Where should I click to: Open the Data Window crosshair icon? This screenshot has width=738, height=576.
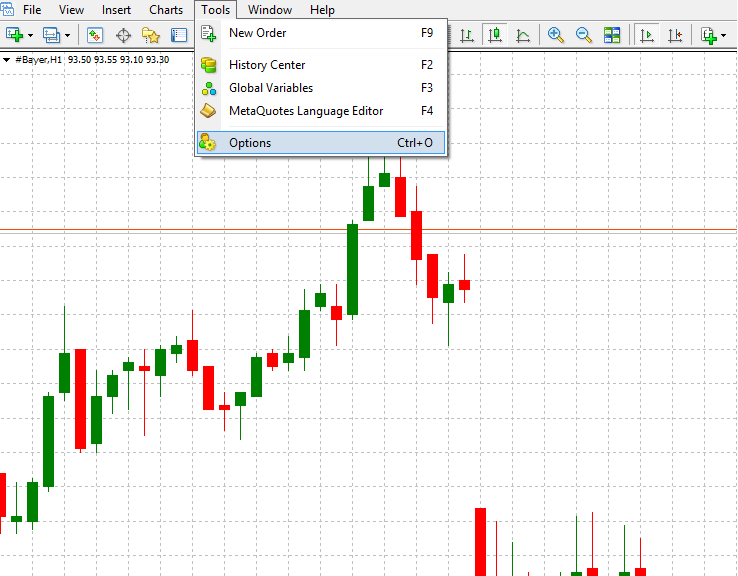pos(124,36)
